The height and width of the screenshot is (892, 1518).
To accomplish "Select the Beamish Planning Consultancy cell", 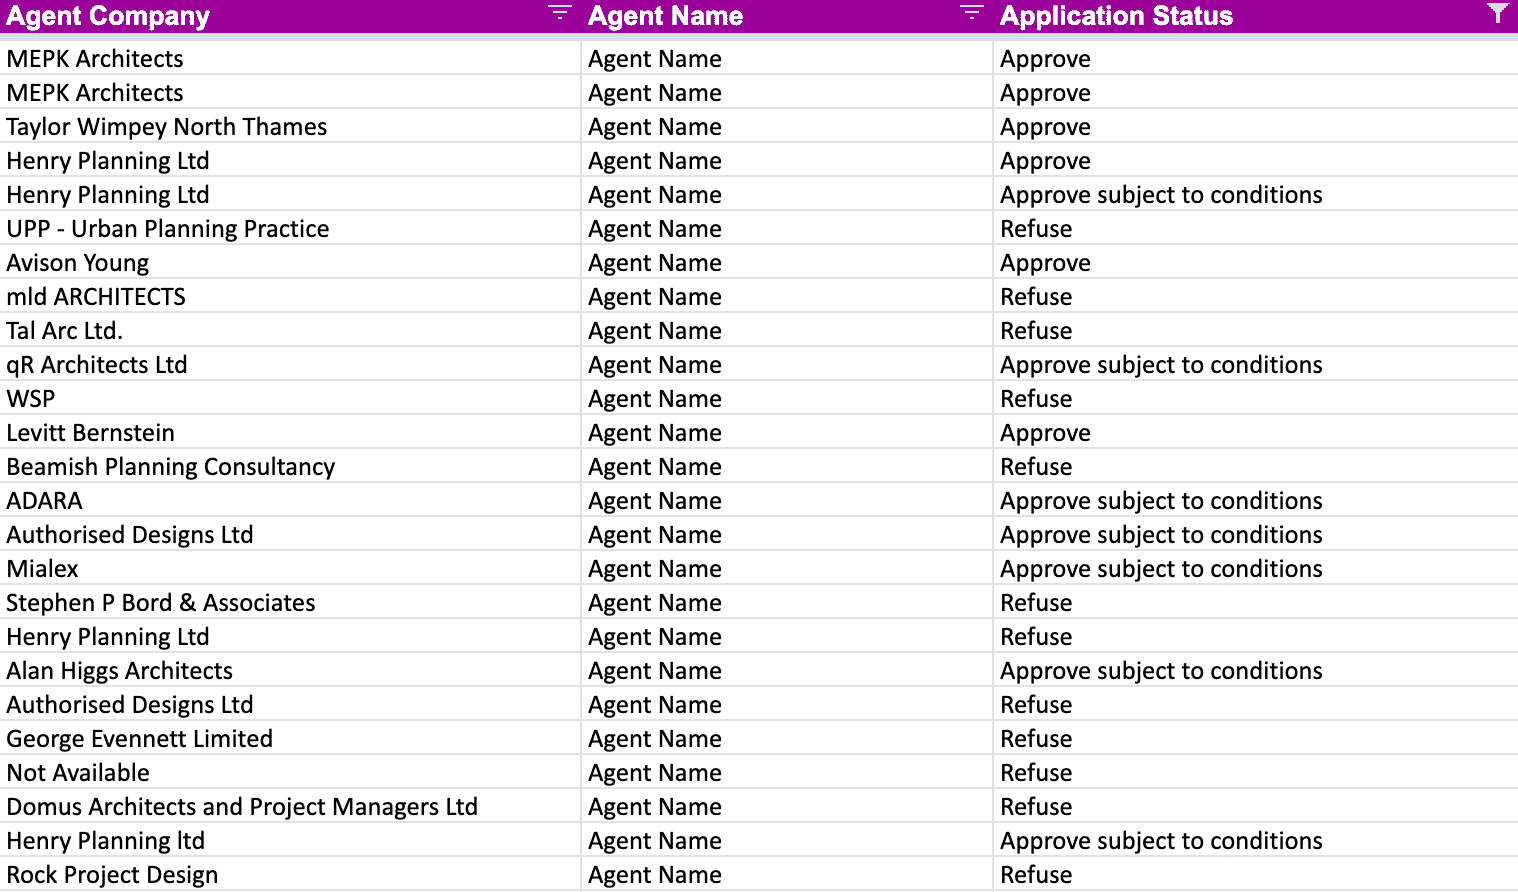I will click(x=171, y=467).
